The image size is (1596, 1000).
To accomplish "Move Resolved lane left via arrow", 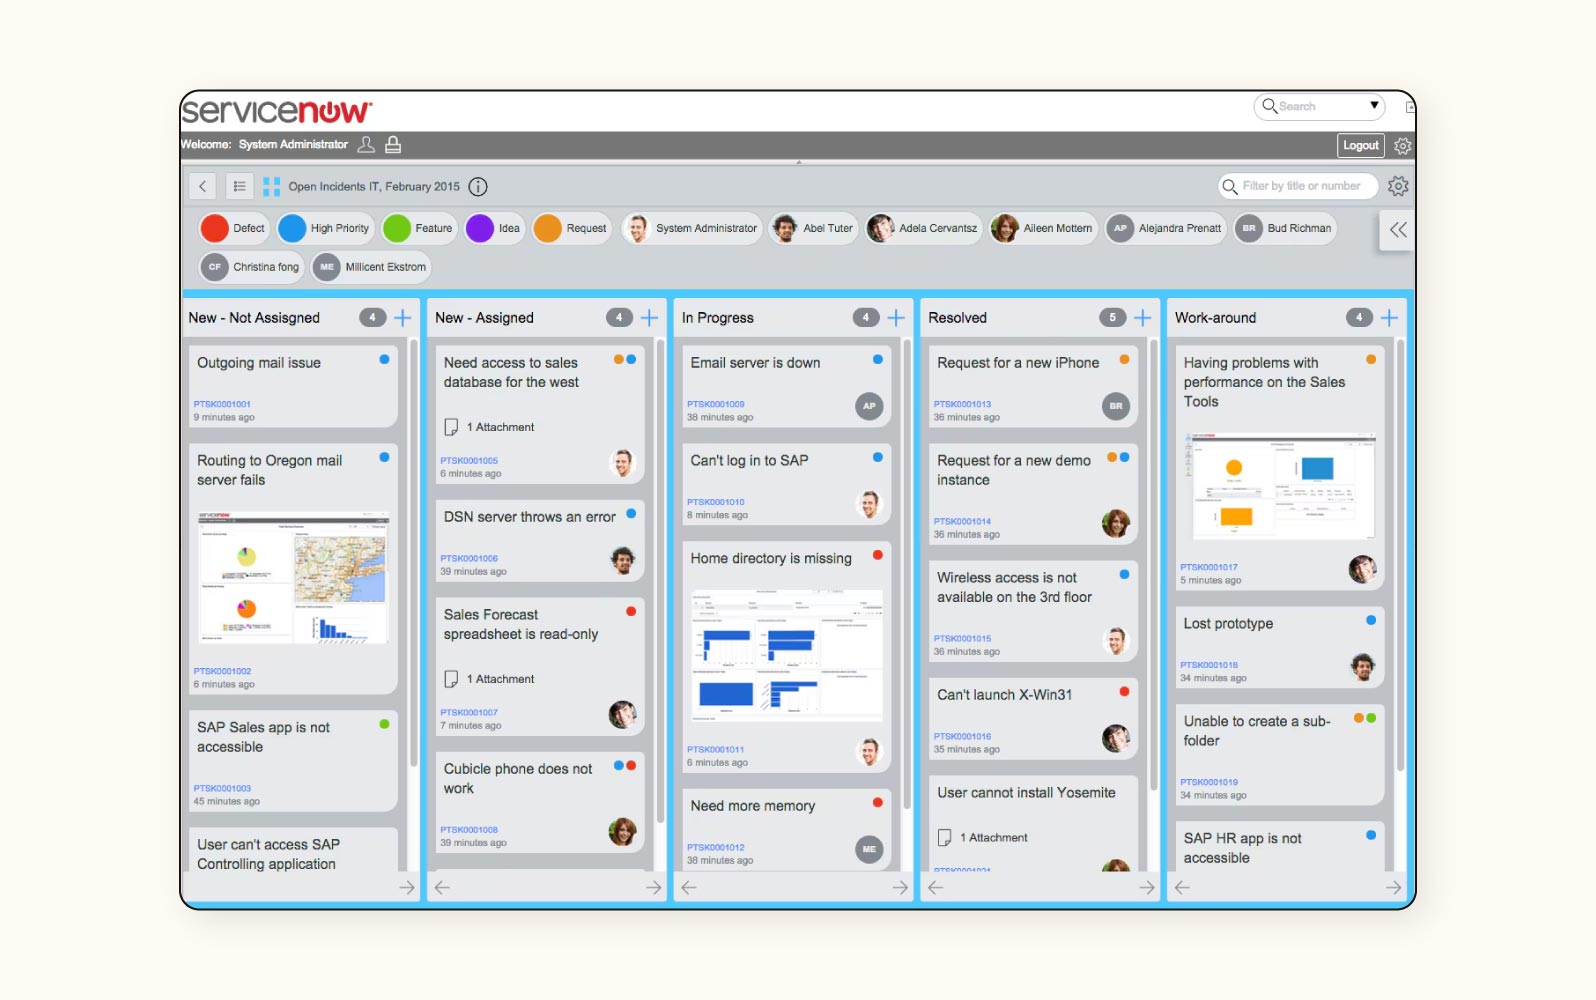I will (x=935, y=887).
